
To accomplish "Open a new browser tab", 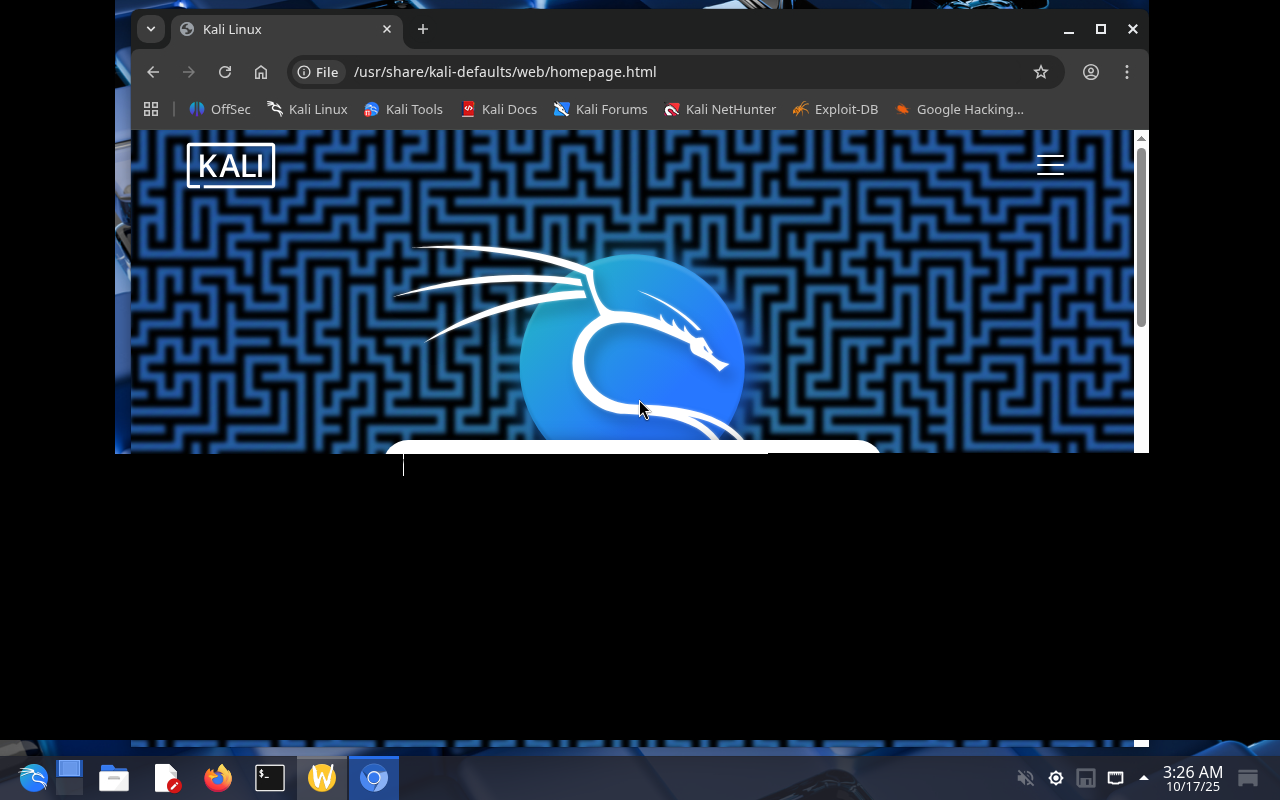I will click(423, 29).
